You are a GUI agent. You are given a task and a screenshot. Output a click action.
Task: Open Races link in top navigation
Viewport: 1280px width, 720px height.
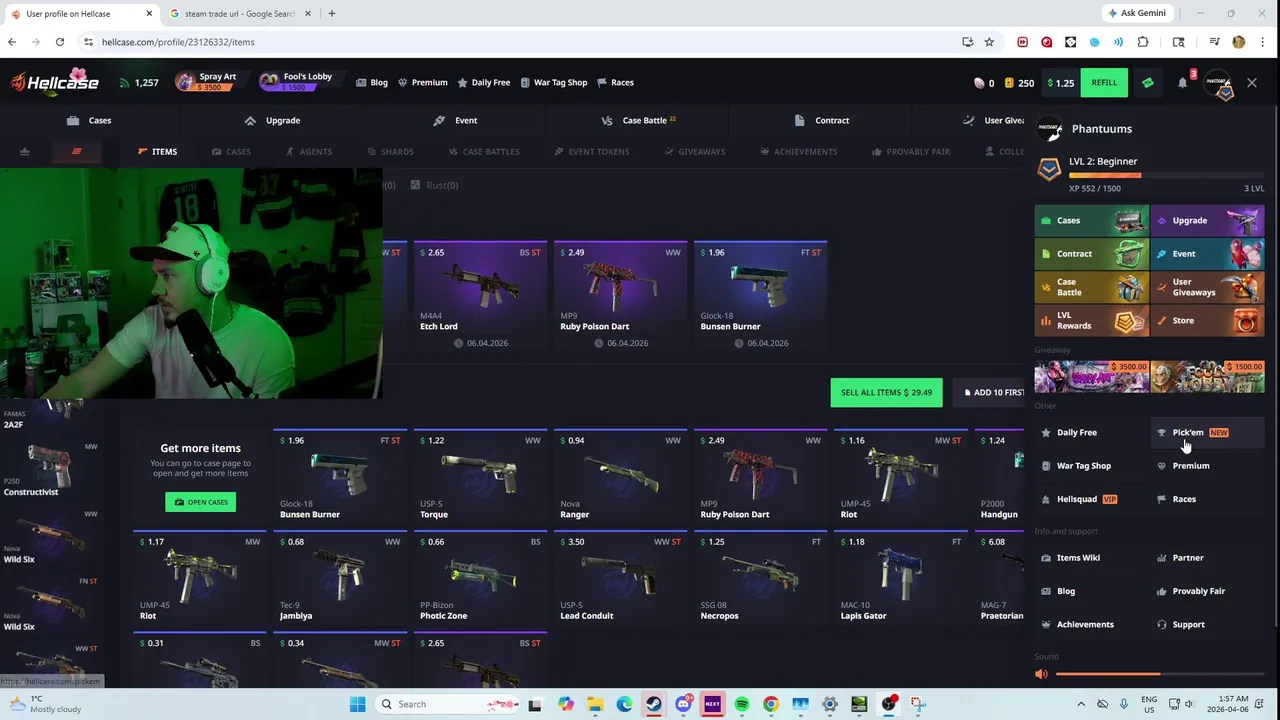(x=615, y=83)
